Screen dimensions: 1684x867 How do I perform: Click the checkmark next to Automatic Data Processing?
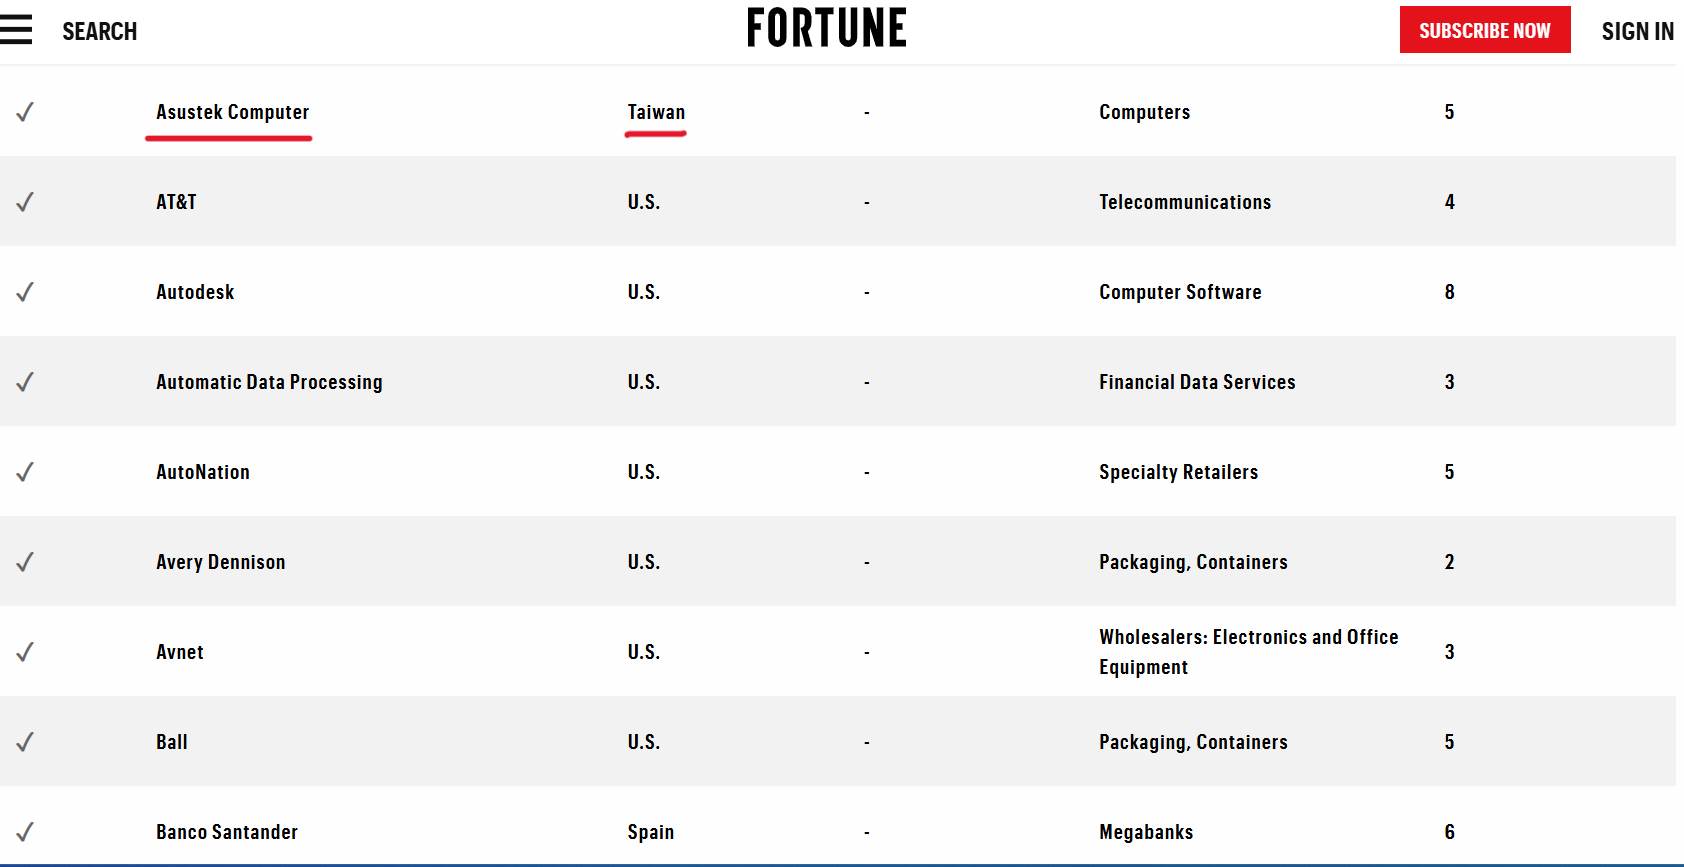25,382
